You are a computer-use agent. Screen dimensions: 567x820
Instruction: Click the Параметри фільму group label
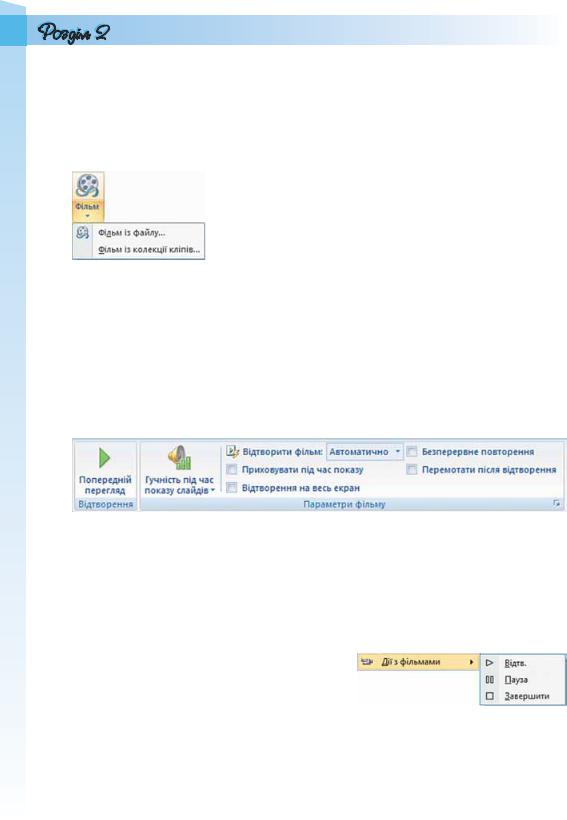pyautogui.click(x=344, y=505)
